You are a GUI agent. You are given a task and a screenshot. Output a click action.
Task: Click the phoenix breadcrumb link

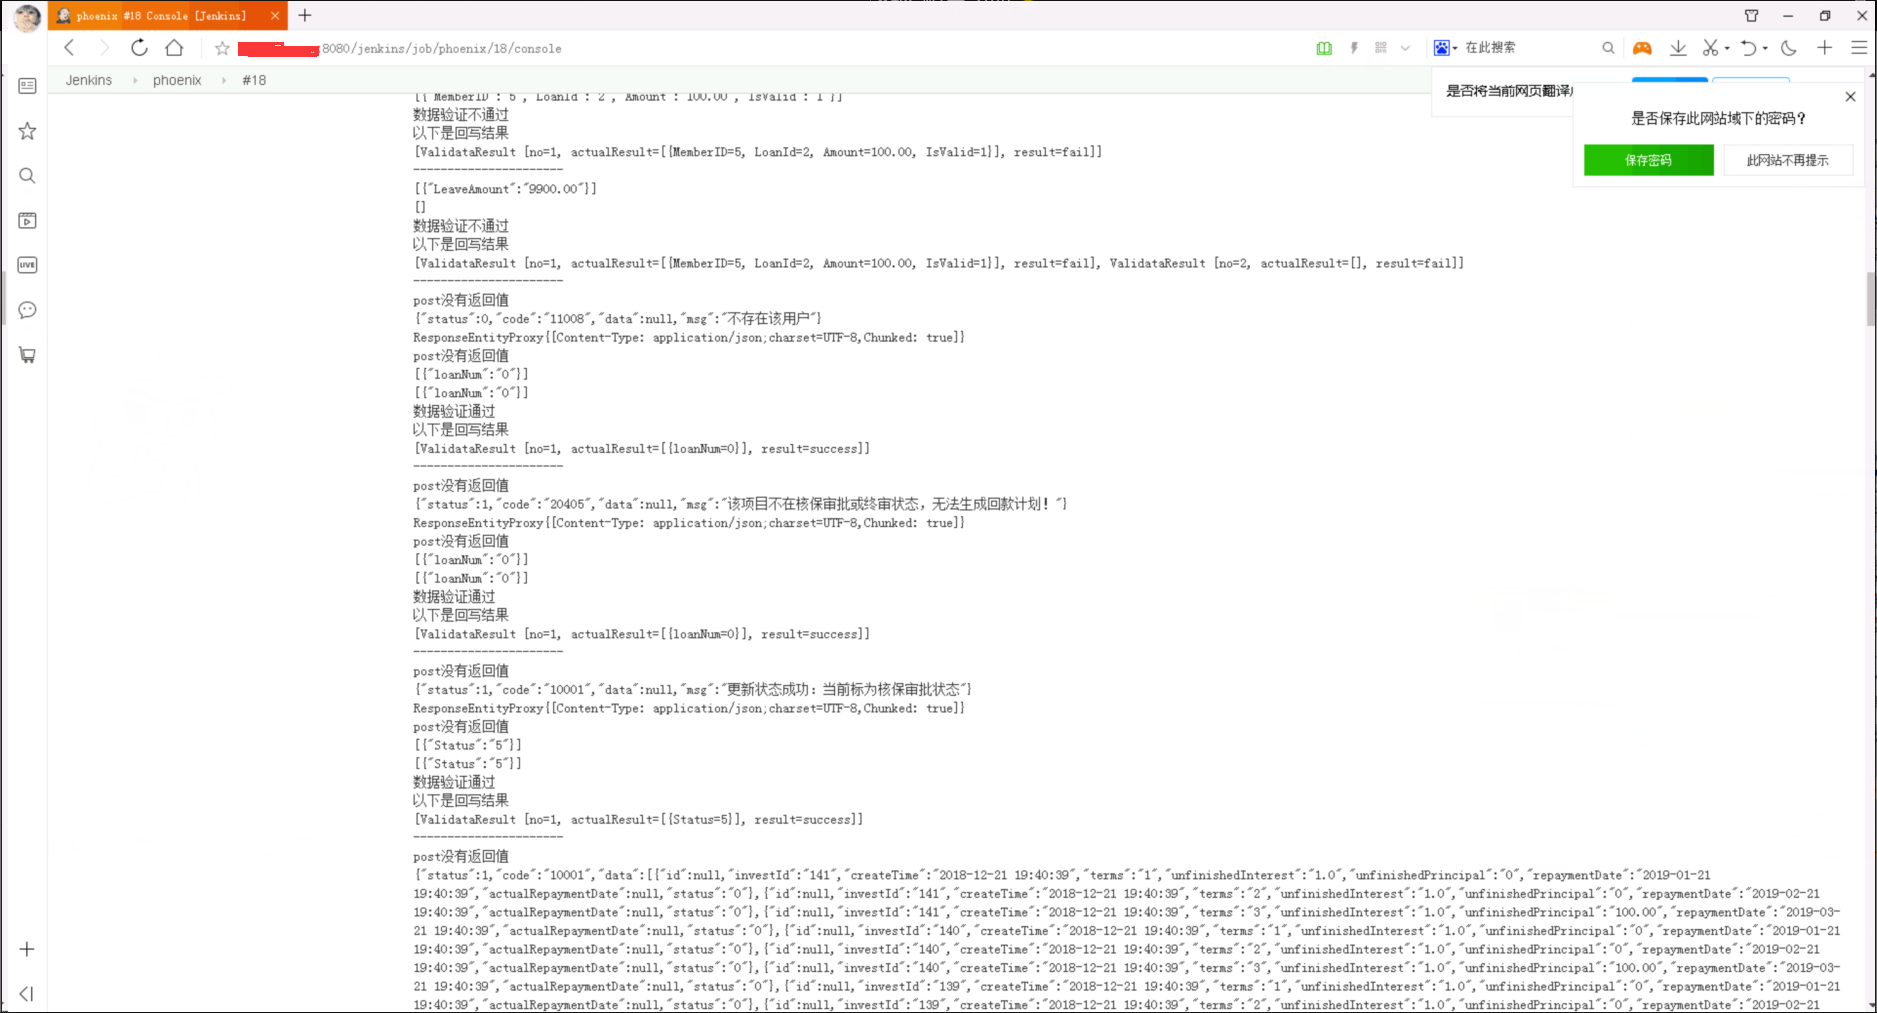[177, 80]
